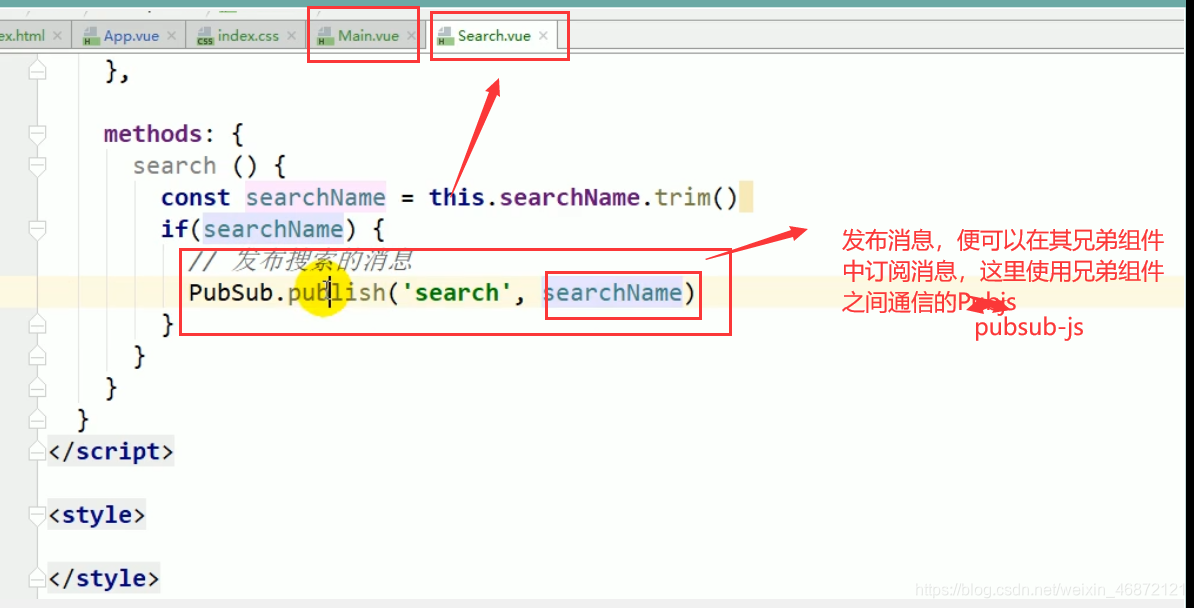Click the searchName argument in the publish call

click(612, 293)
